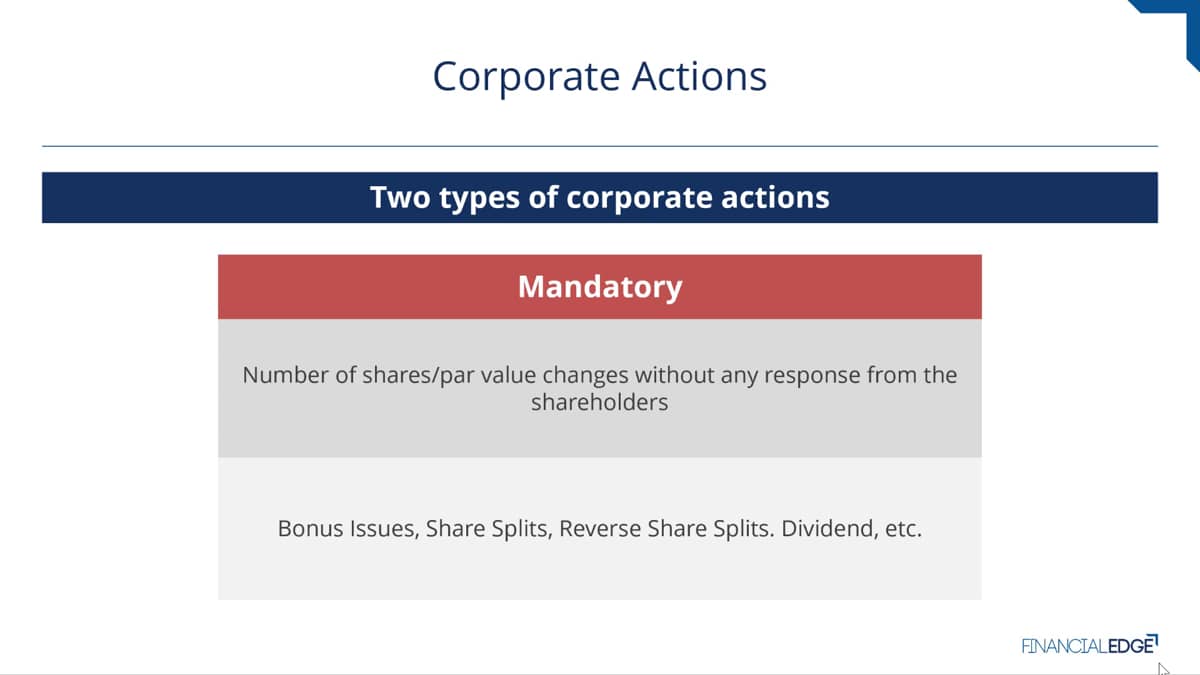Click the navy banner's left edge
The height and width of the screenshot is (675, 1200).
click(x=50, y=197)
